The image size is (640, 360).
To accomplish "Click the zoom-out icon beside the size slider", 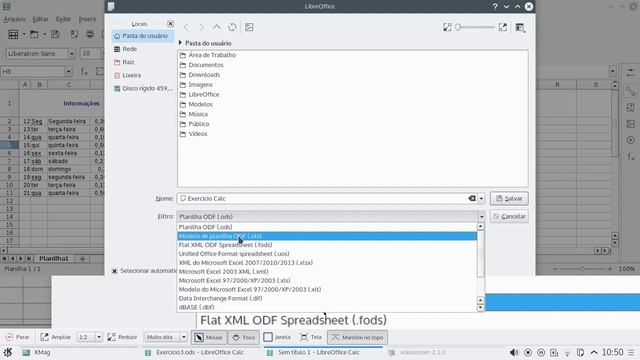I will click(447, 27).
